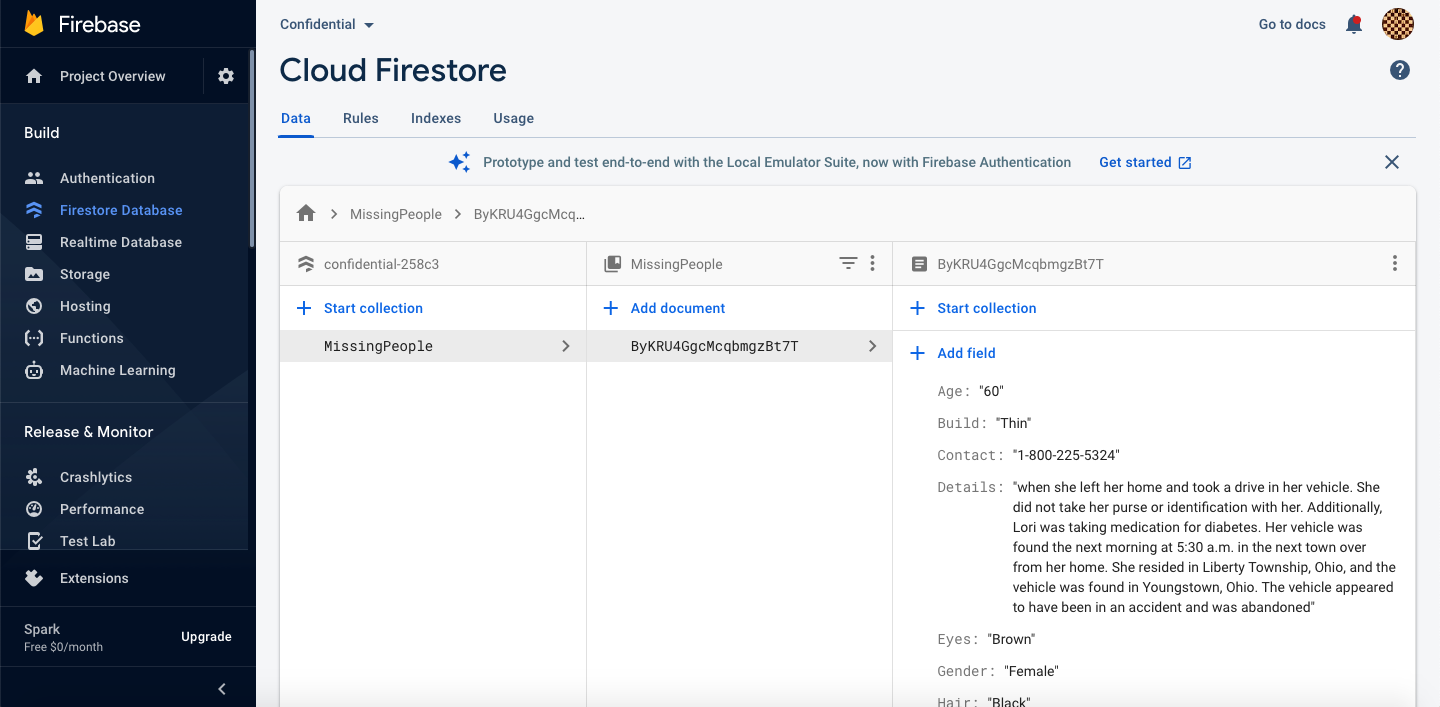Image resolution: width=1440 pixels, height=707 pixels.
Task: Select the Gender field value "Female"
Action: pyautogui.click(x=1031, y=671)
